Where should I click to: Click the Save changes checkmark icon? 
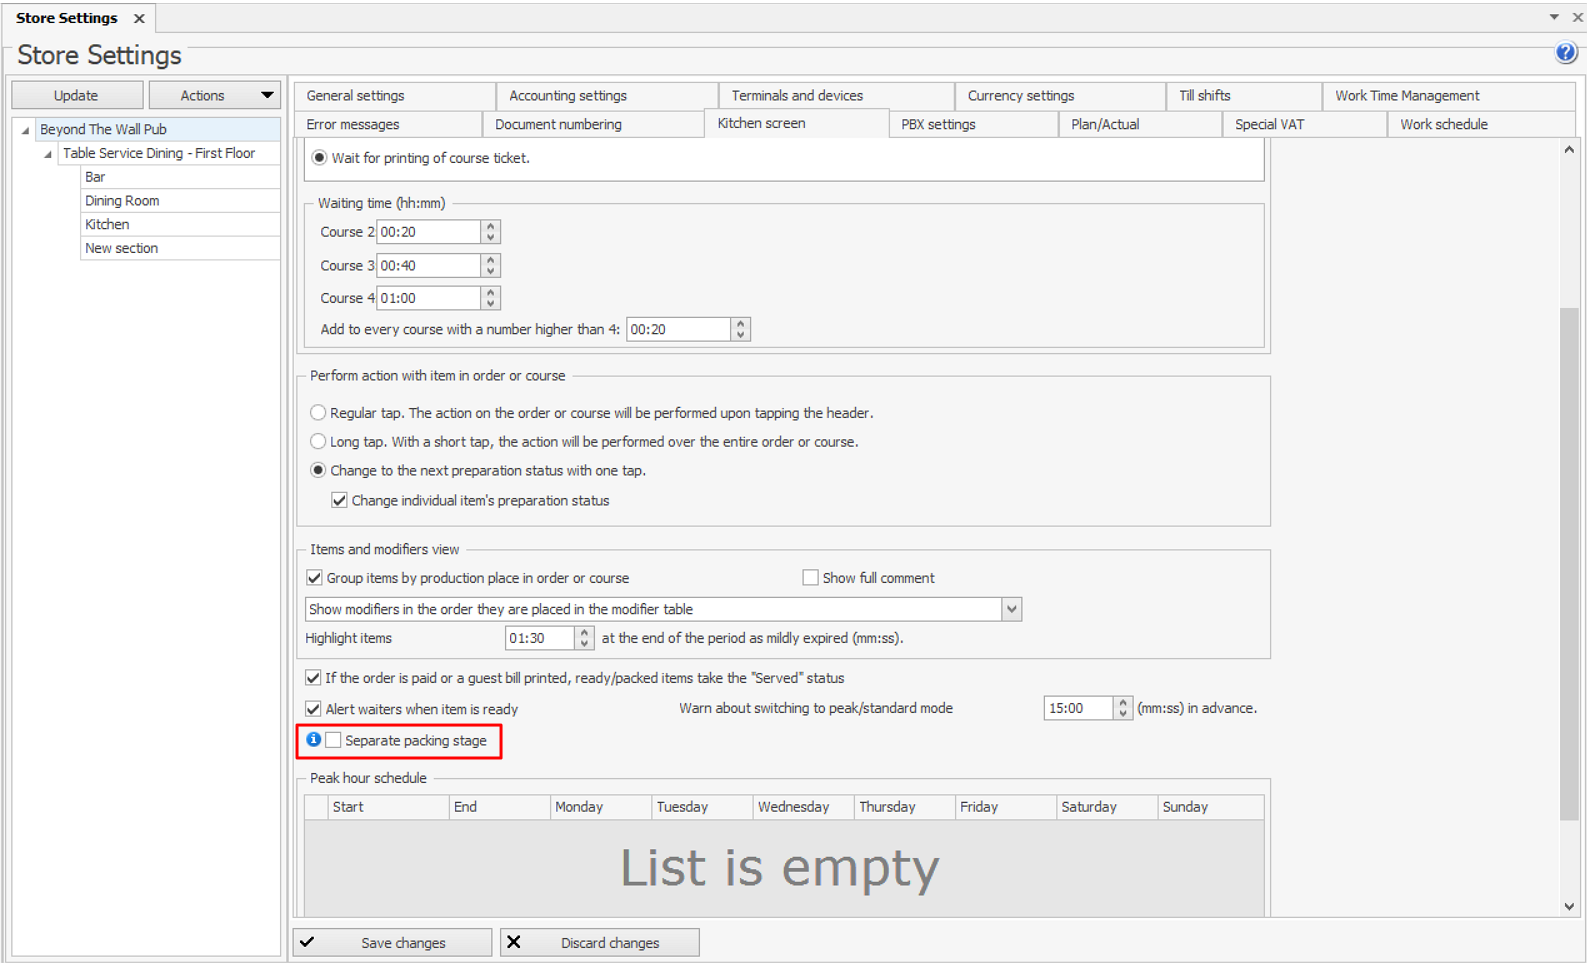(308, 942)
